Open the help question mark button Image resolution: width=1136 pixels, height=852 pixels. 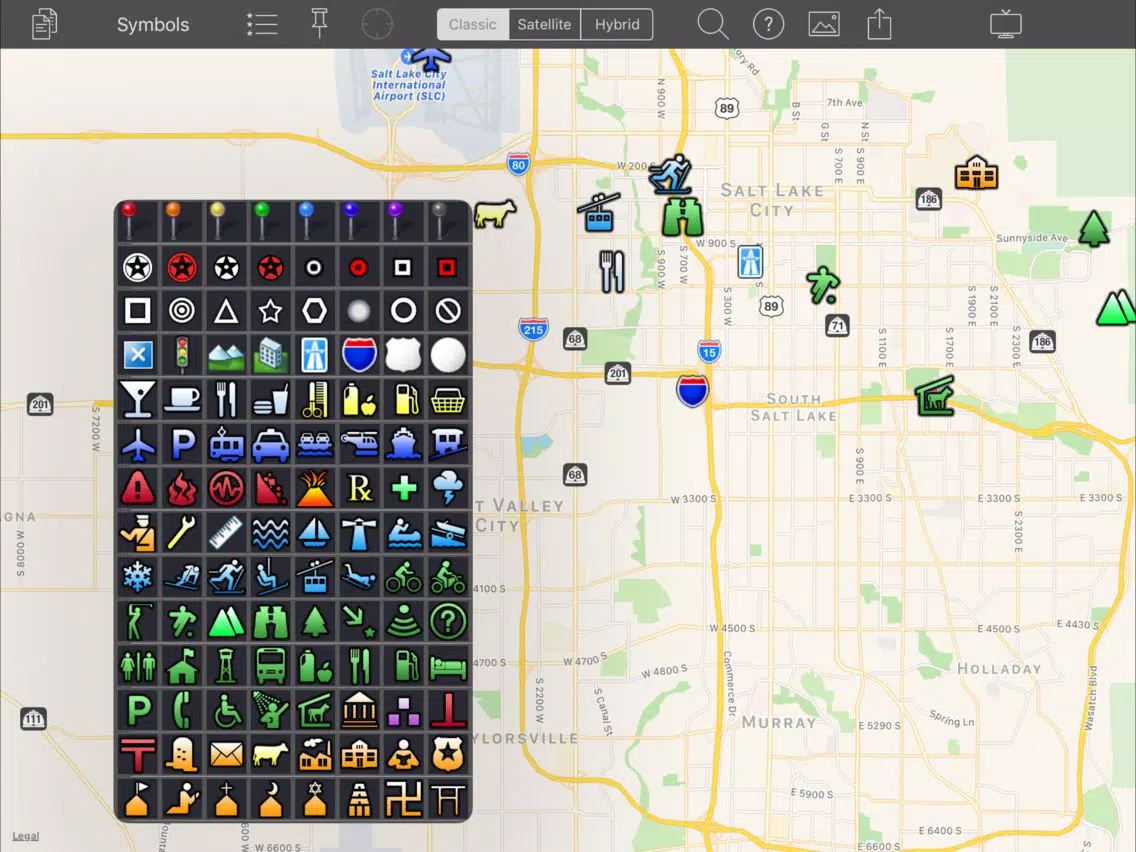(x=768, y=25)
